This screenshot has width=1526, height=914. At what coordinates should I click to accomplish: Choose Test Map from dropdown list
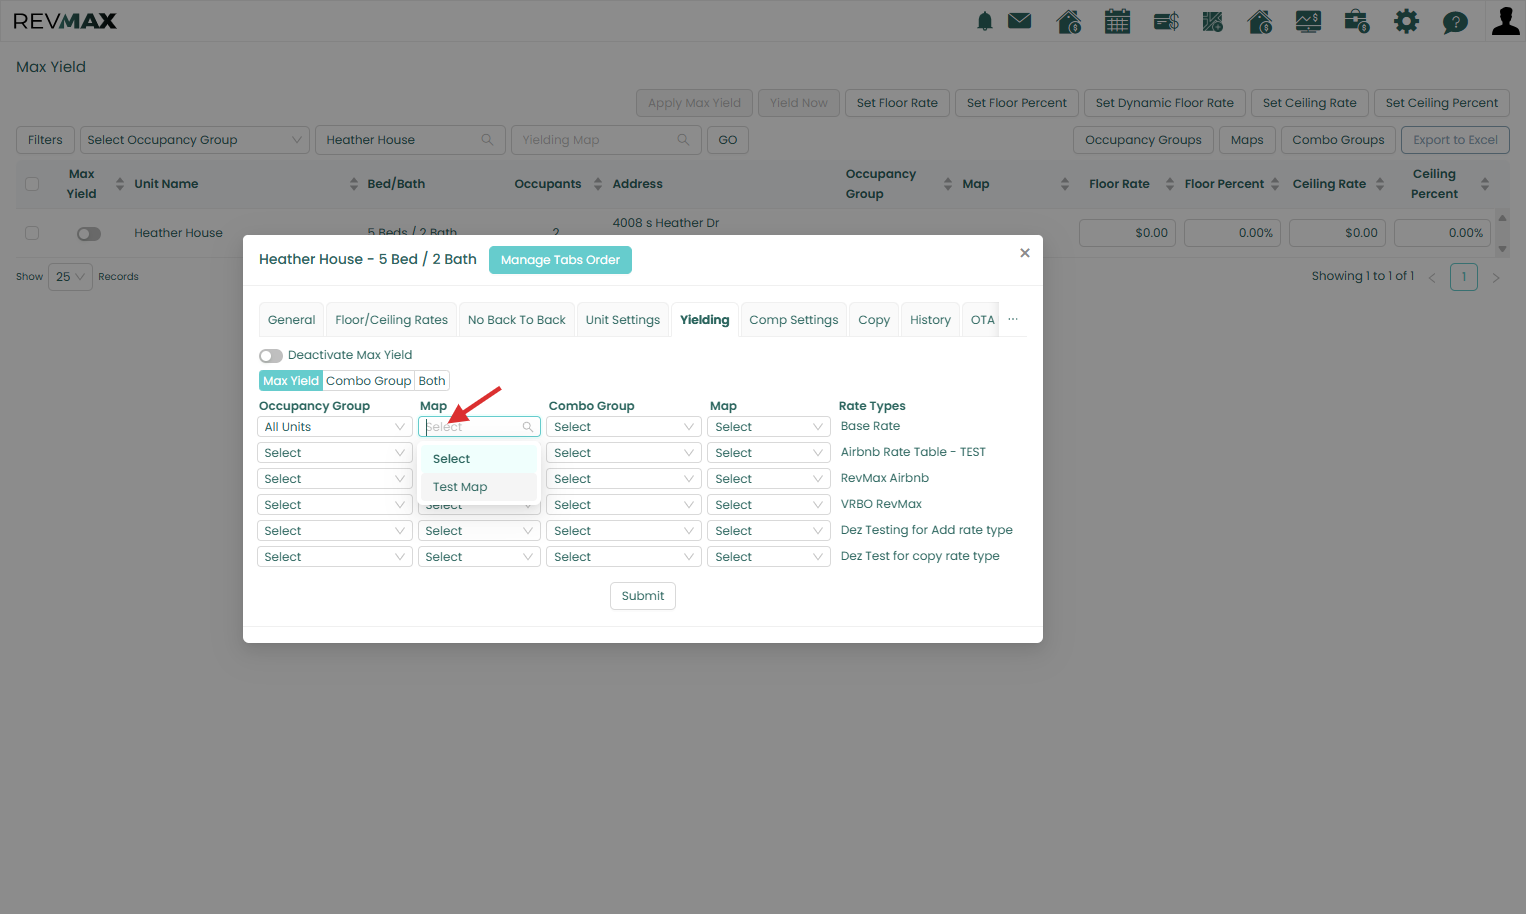(x=479, y=487)
